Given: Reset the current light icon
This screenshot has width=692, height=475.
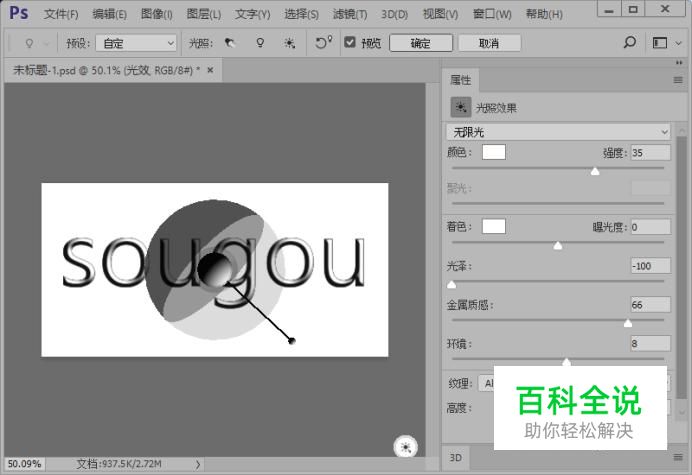Looking at the screenshot, I should click(323, 42).
